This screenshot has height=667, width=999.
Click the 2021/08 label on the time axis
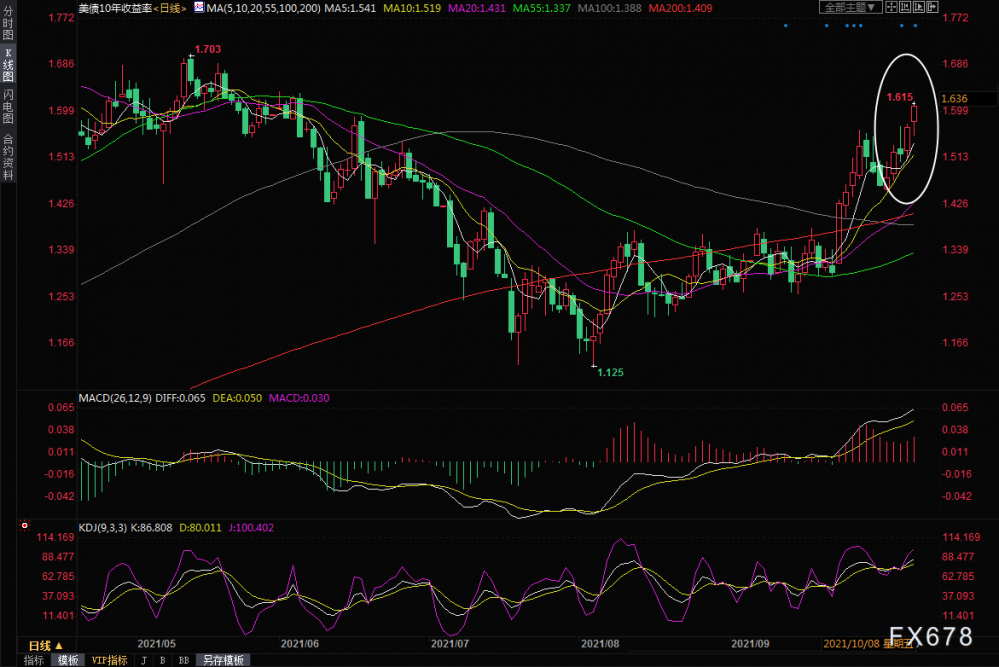click(600, 644)
